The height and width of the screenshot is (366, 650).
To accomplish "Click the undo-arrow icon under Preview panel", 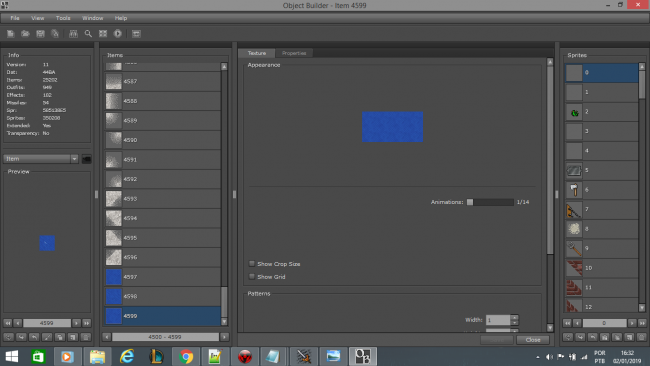I will (34, 337).
